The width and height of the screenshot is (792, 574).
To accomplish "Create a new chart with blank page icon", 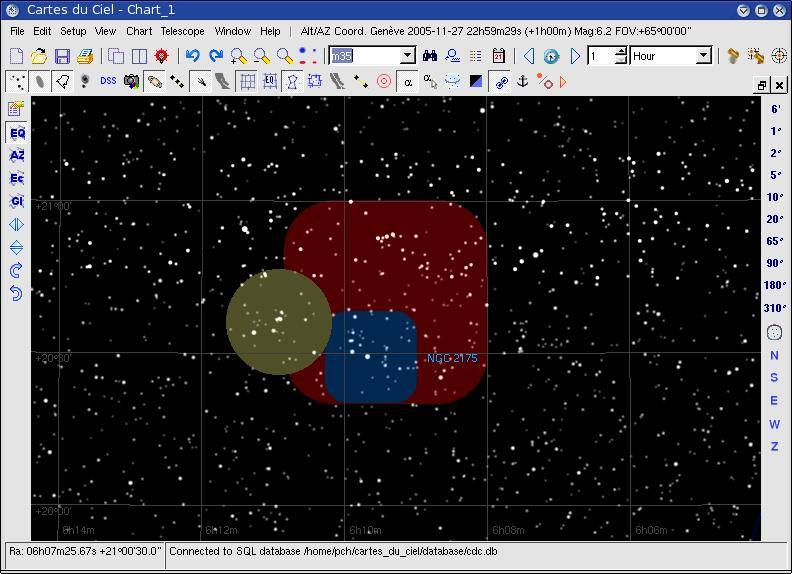I will 17,56.
